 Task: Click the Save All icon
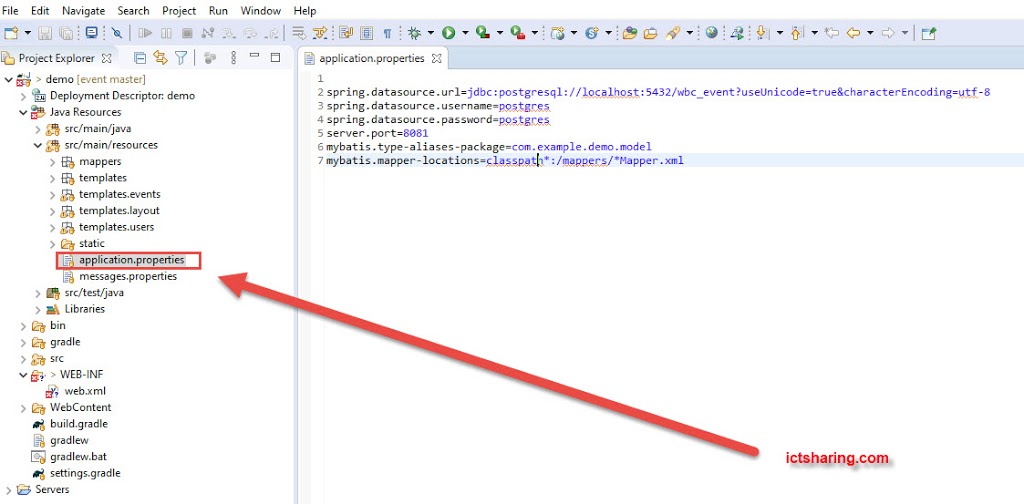click(66, 33)
